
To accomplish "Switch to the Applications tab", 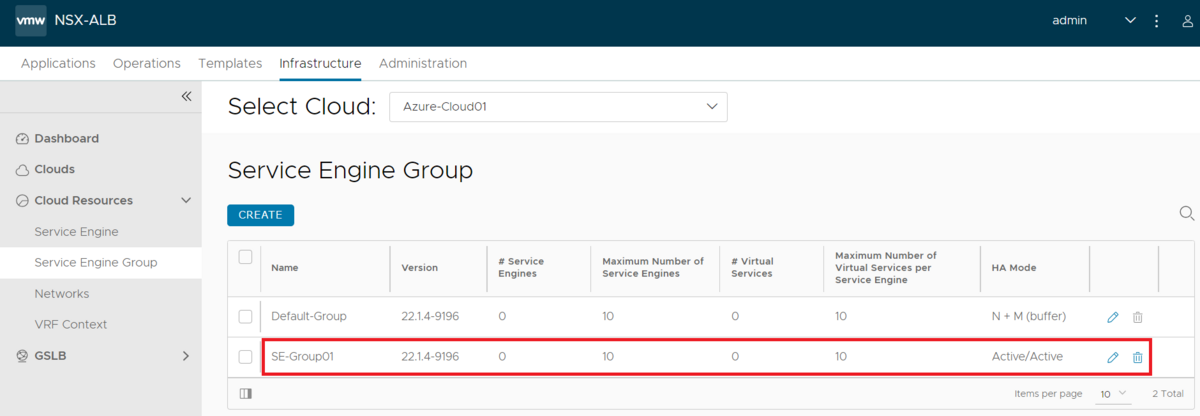I will click(58, 63).
